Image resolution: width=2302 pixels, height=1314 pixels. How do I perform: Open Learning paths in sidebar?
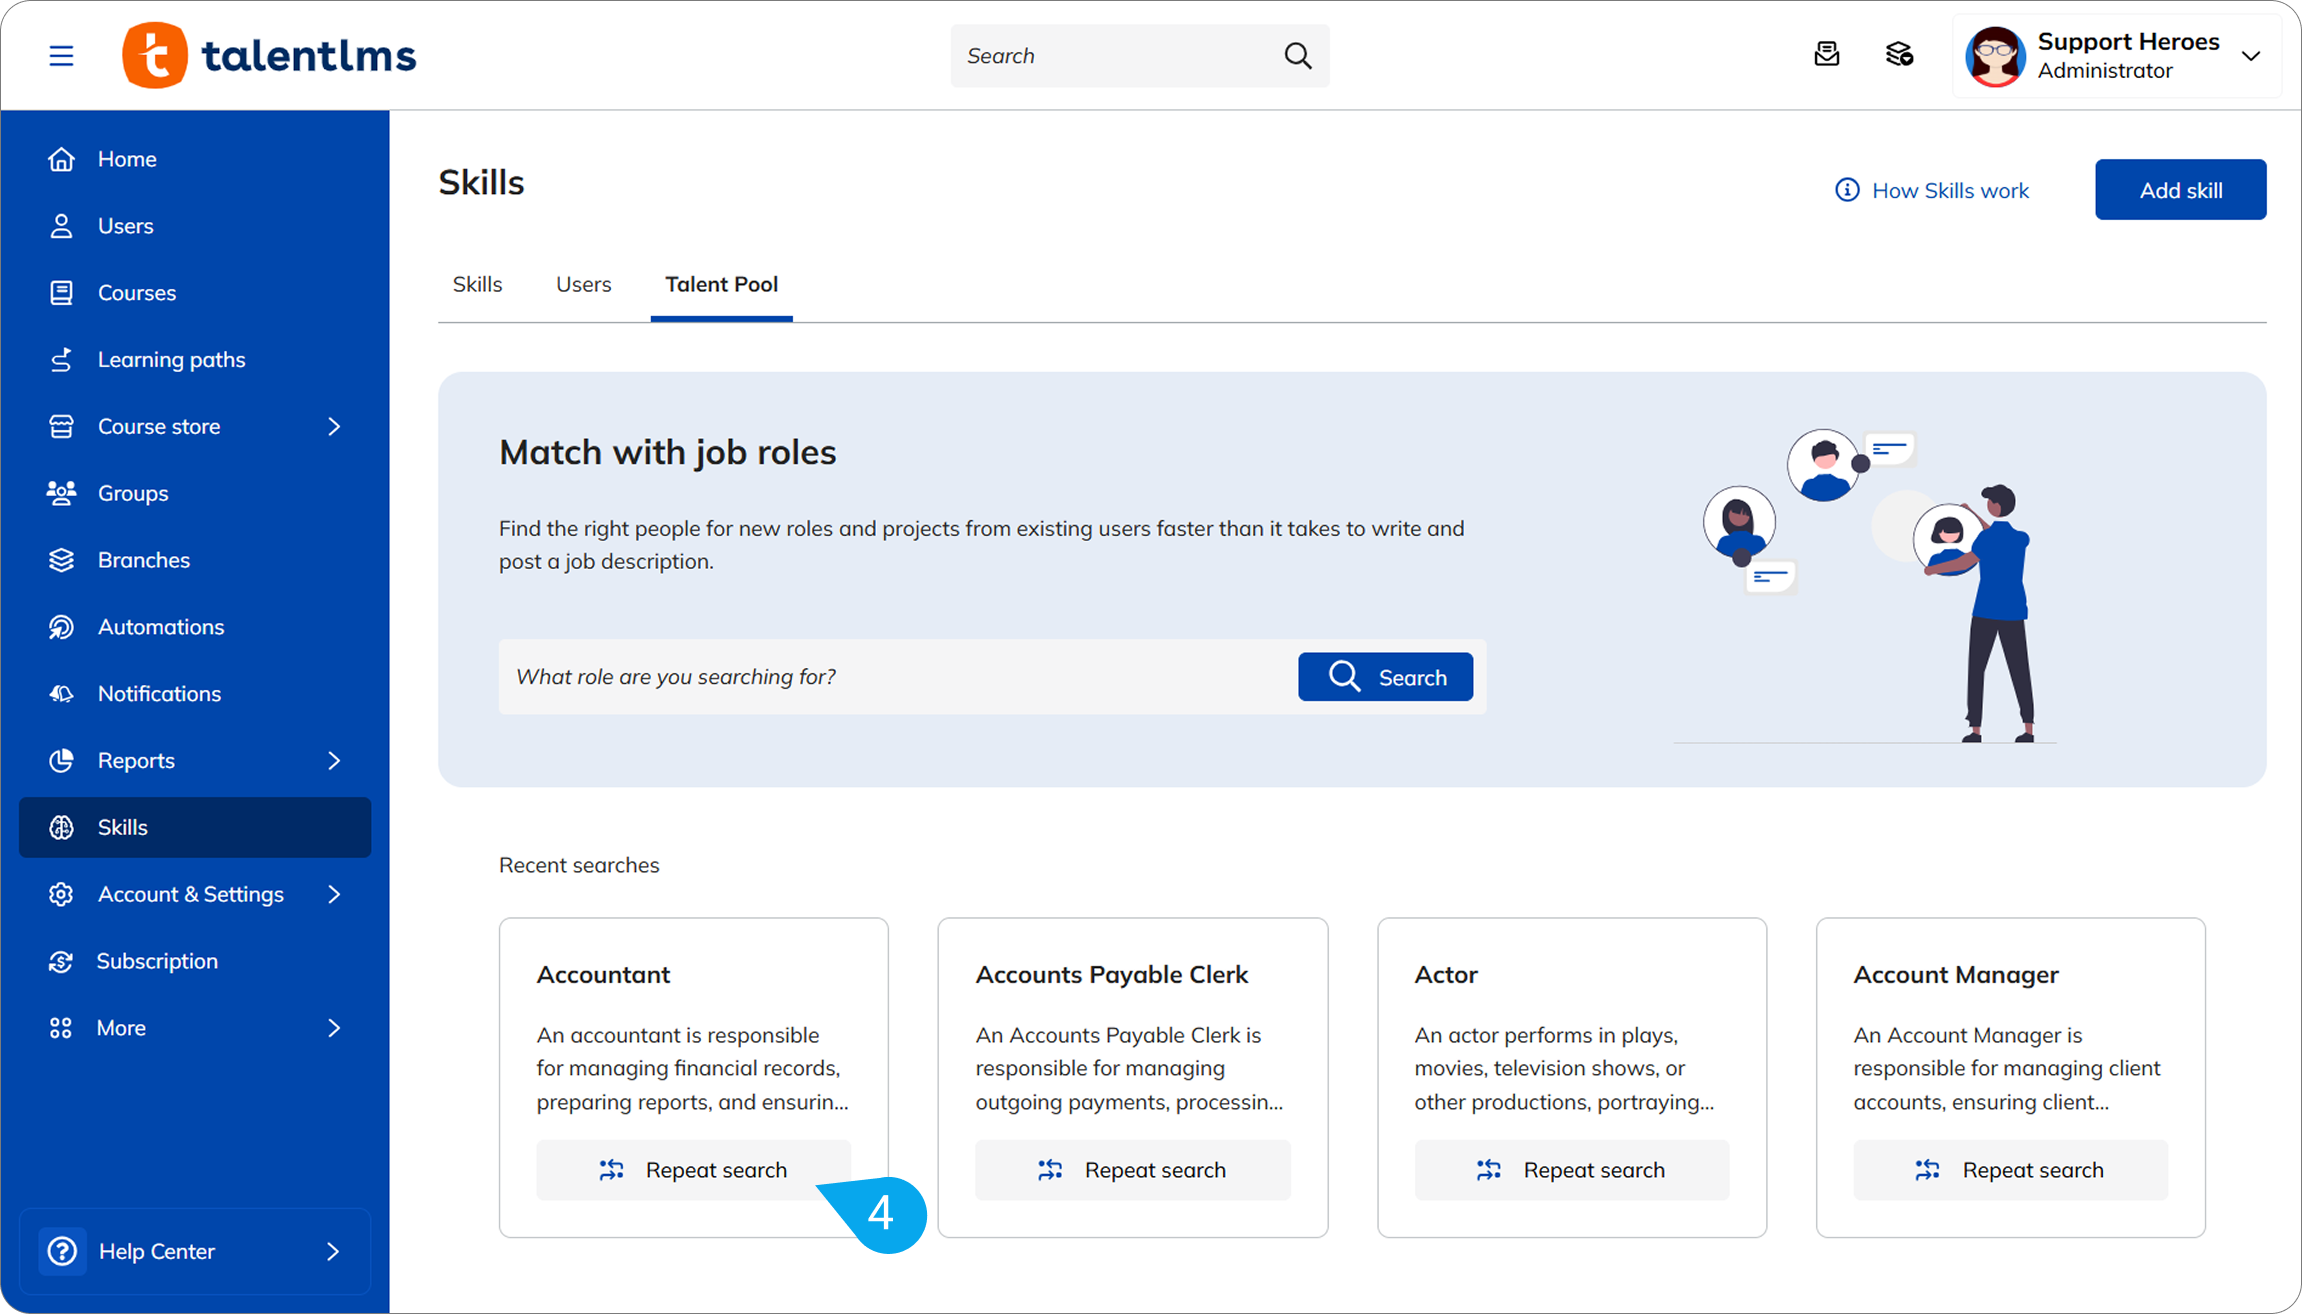point(171,360)
